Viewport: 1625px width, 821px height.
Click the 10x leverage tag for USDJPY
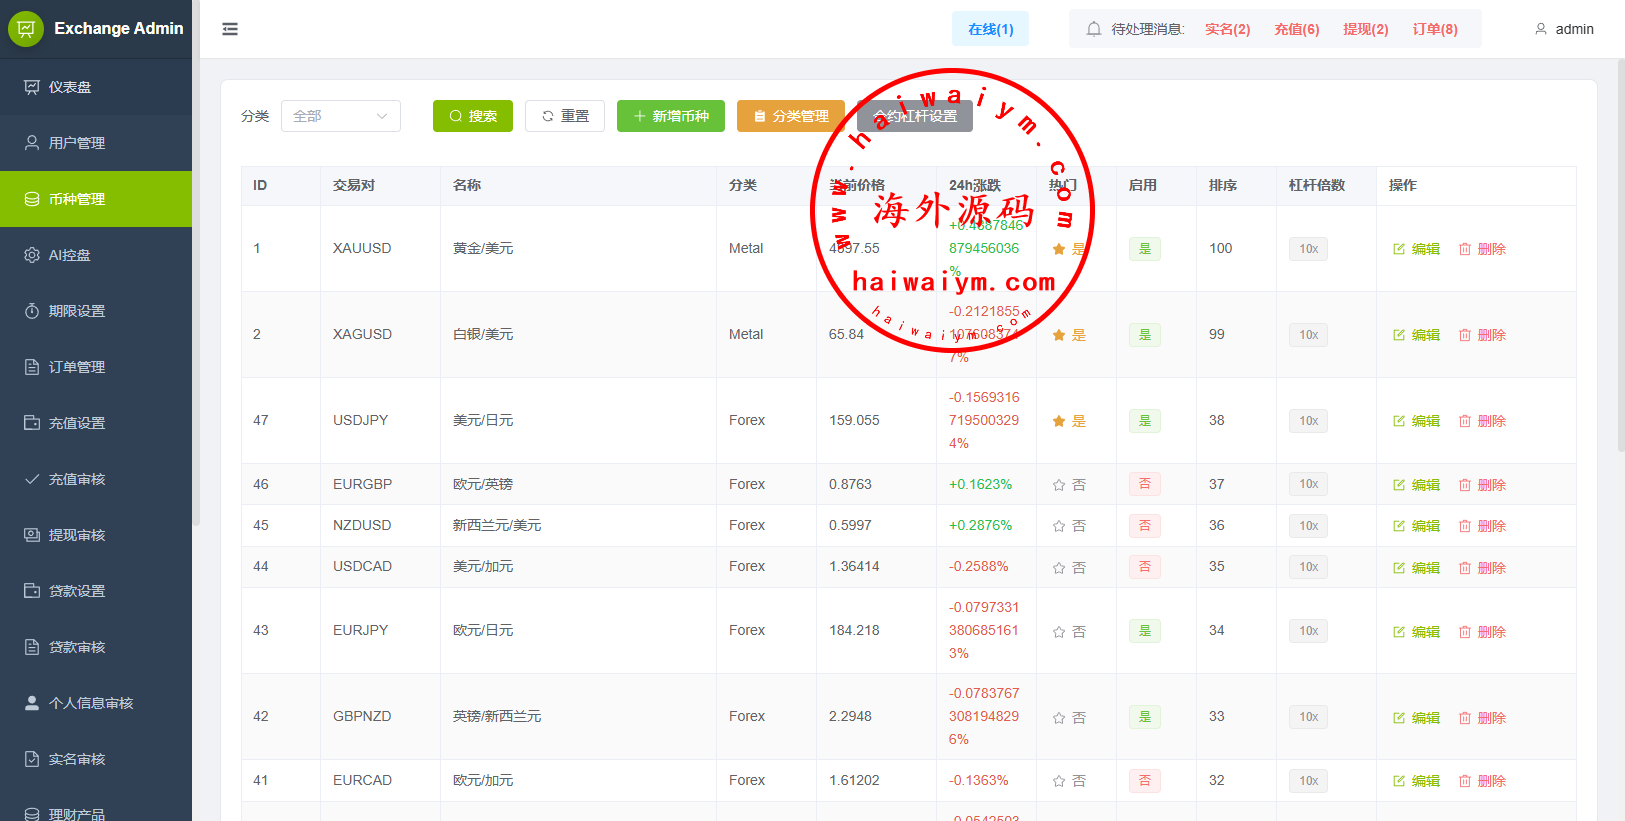1309,420
